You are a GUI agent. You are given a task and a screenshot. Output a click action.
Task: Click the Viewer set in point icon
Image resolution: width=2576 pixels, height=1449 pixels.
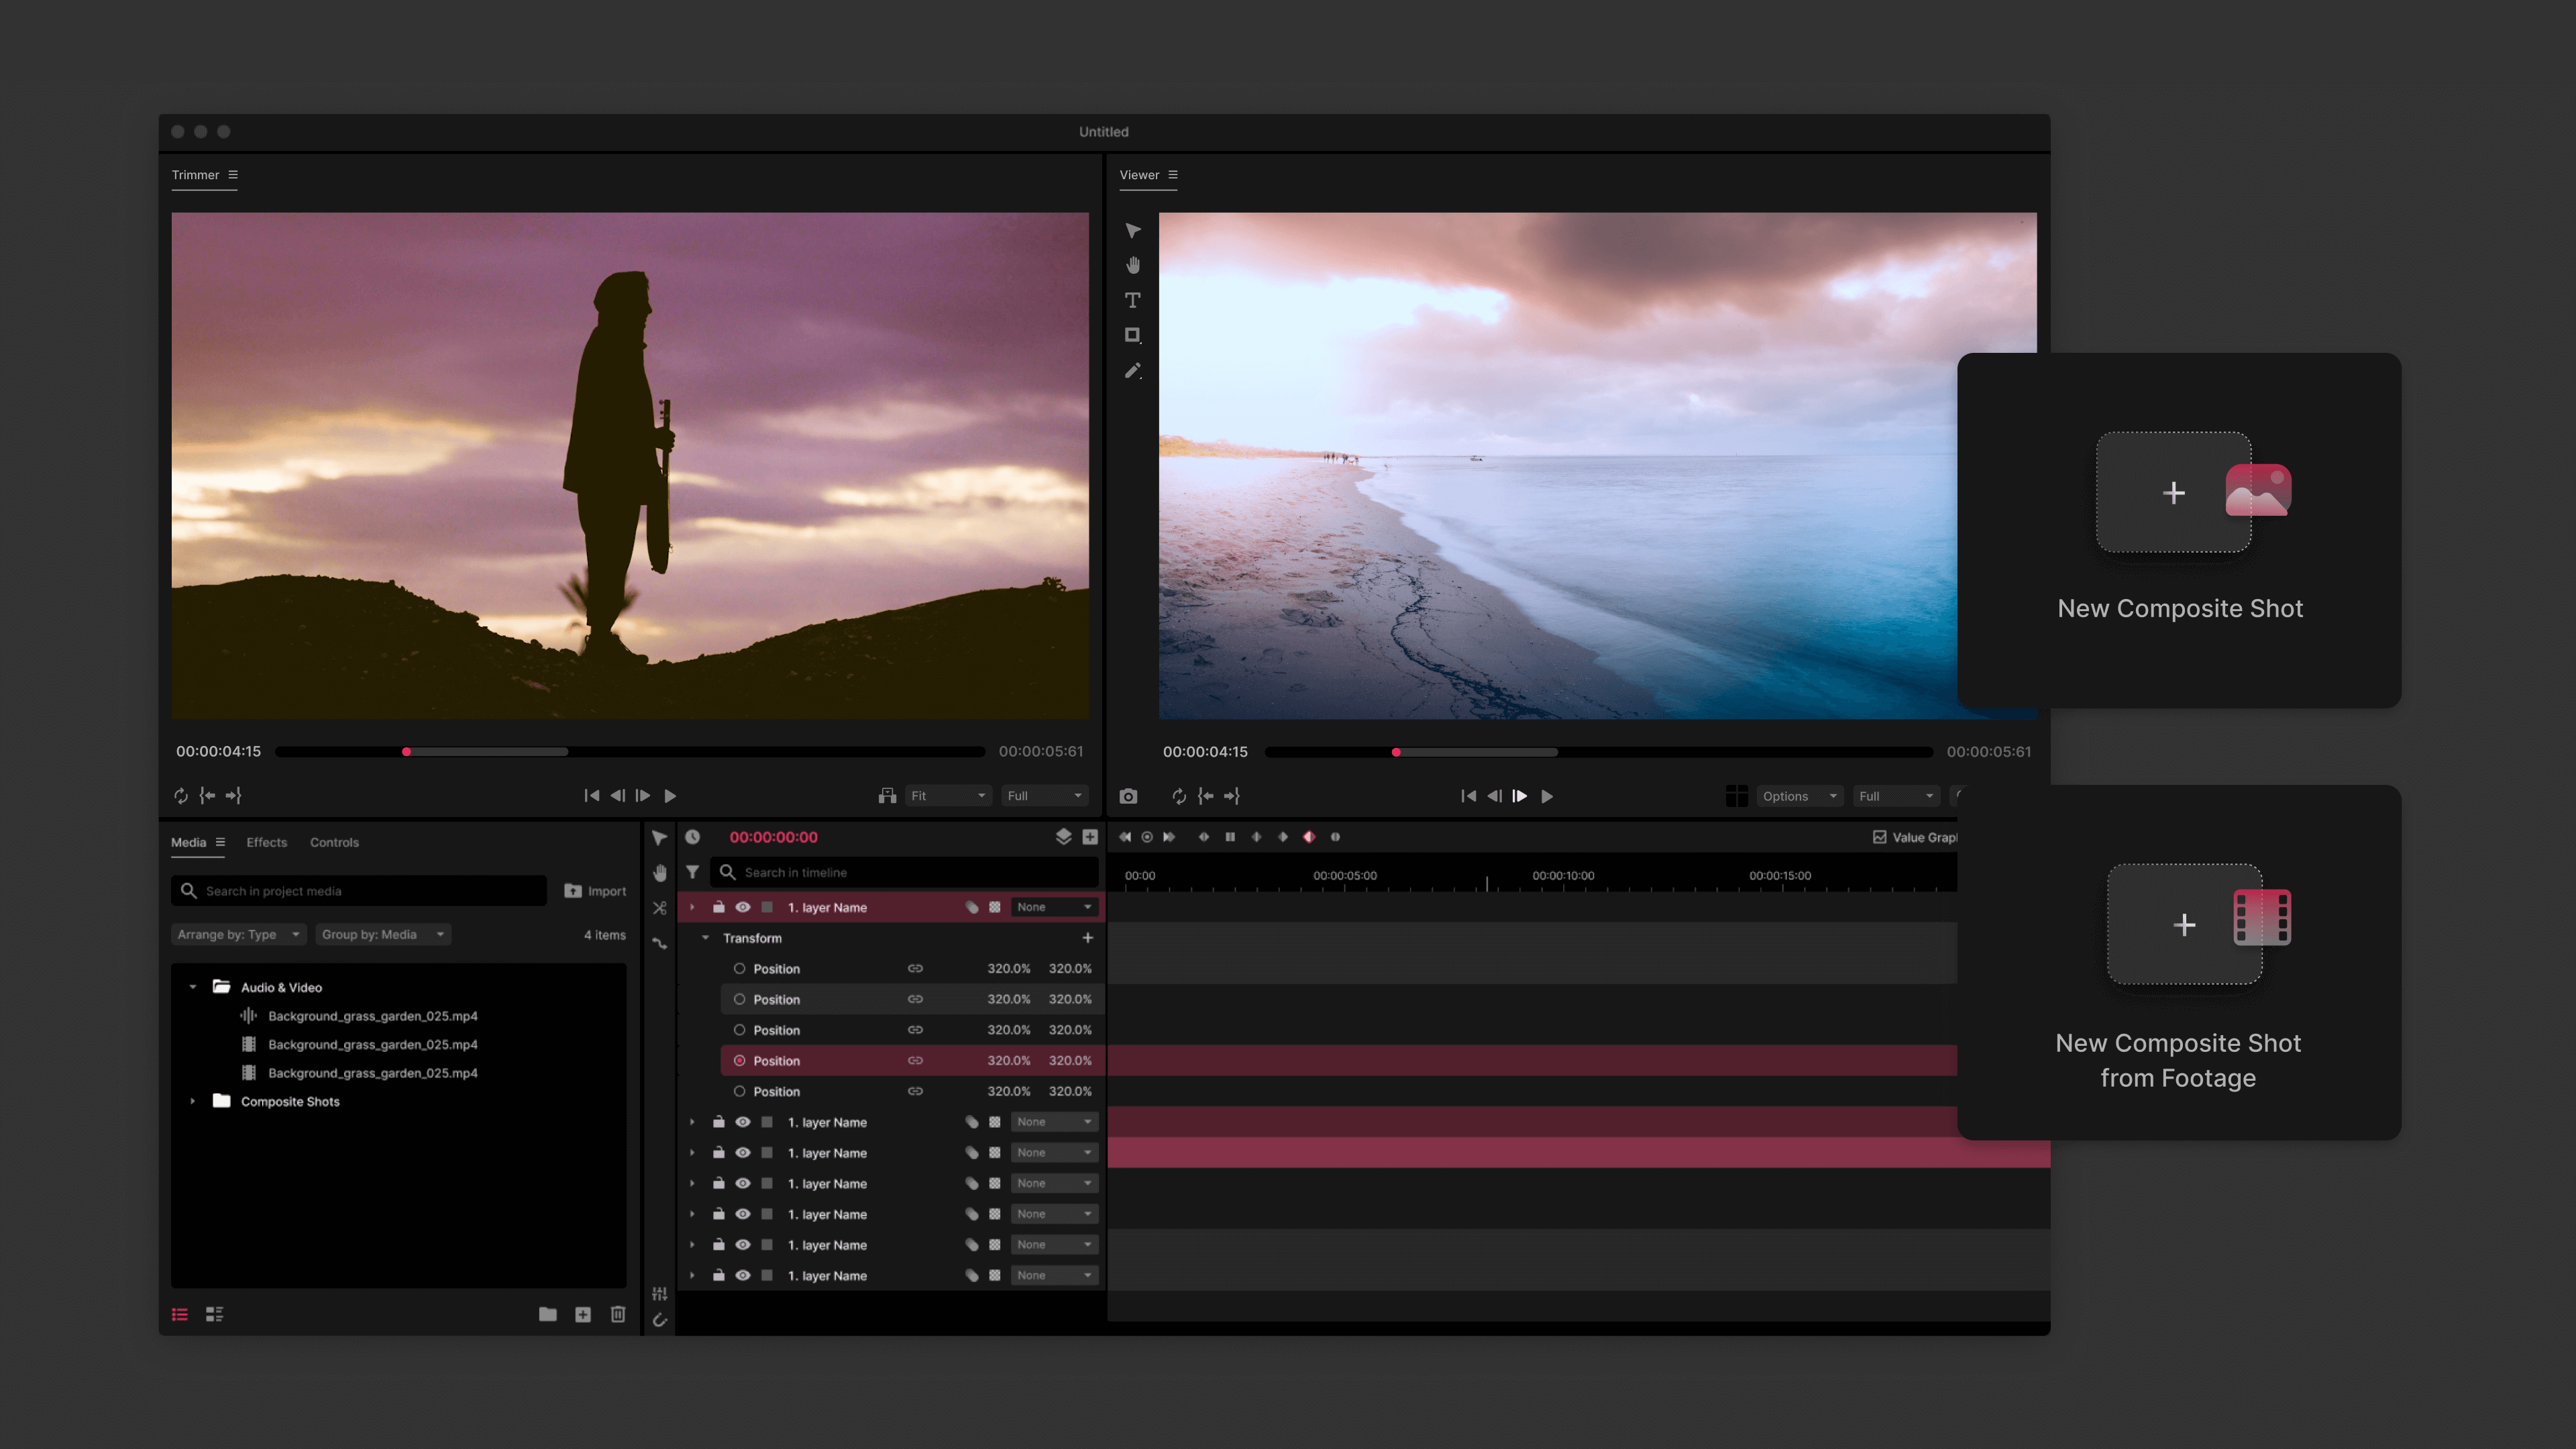[x=1206, y=796]
